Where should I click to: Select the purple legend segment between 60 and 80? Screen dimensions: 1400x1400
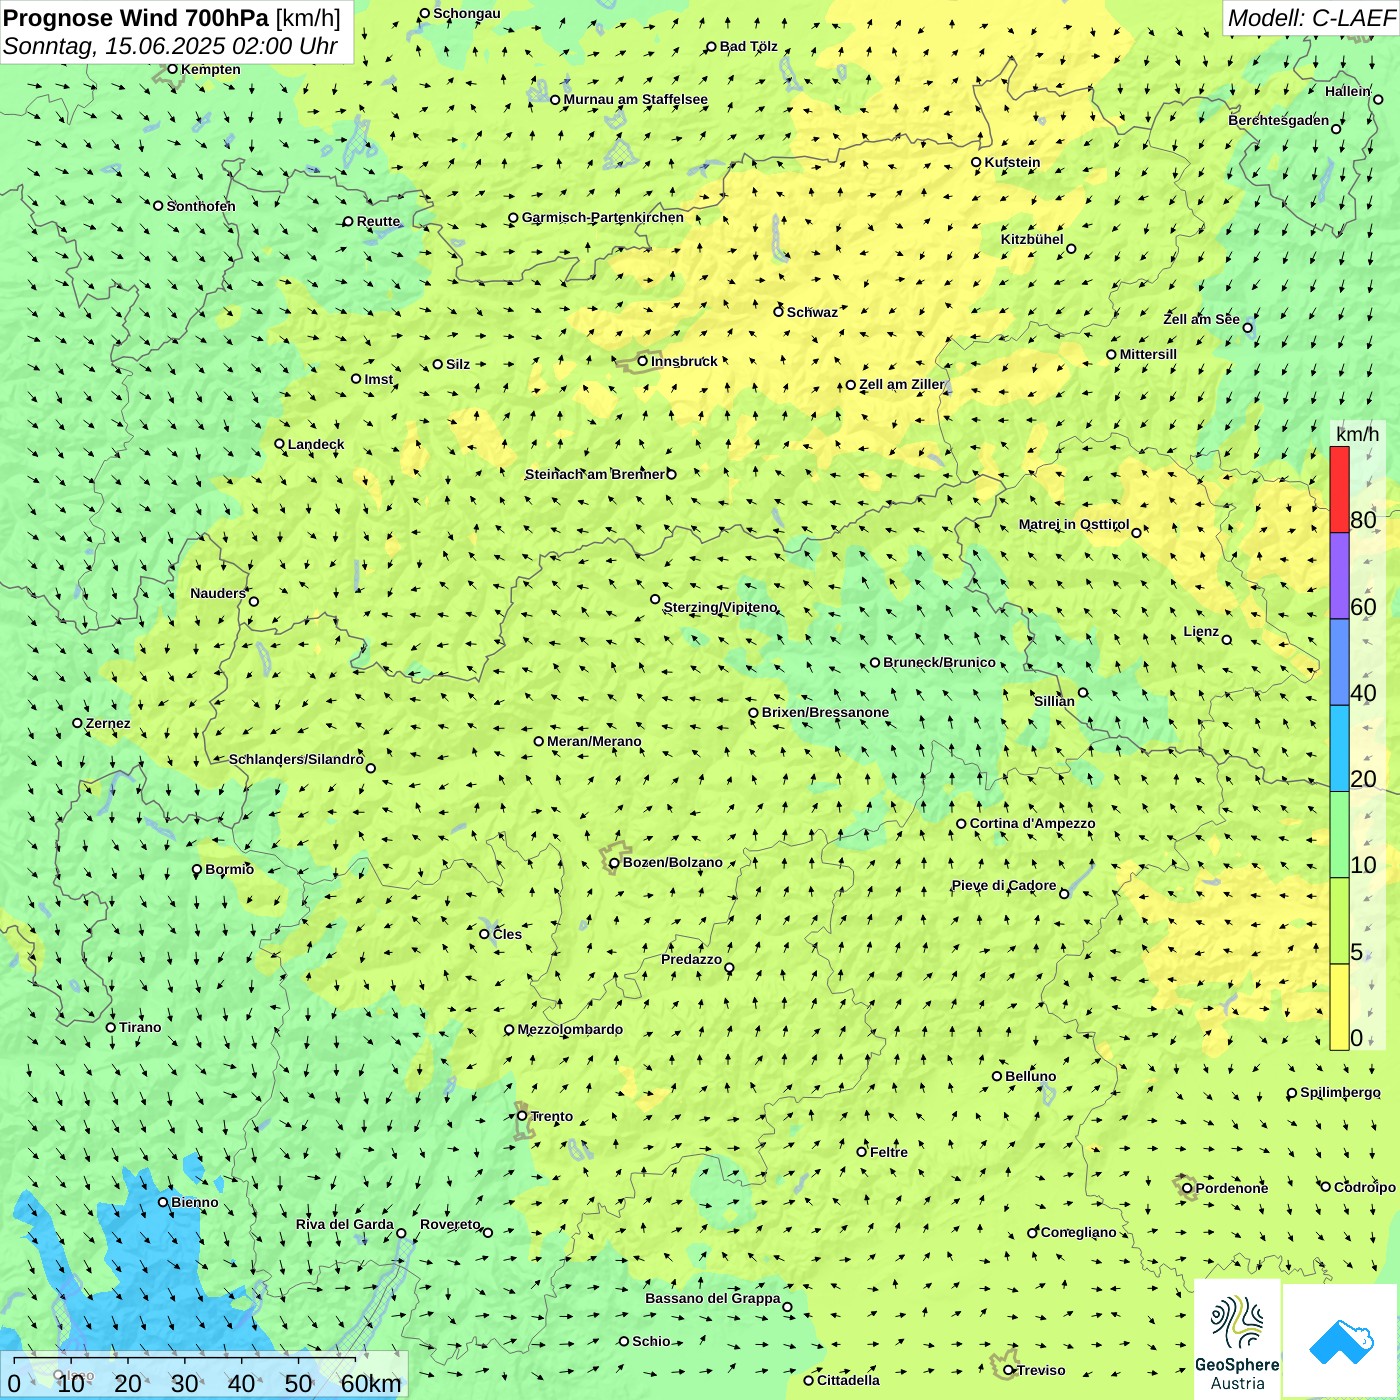coord(1339,576)
